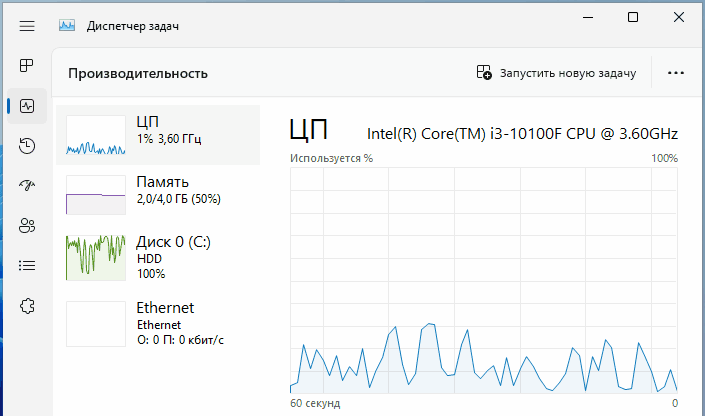Select the Ethernet performance entry
The image size is (705, 416).
click(x=158, y=324)
